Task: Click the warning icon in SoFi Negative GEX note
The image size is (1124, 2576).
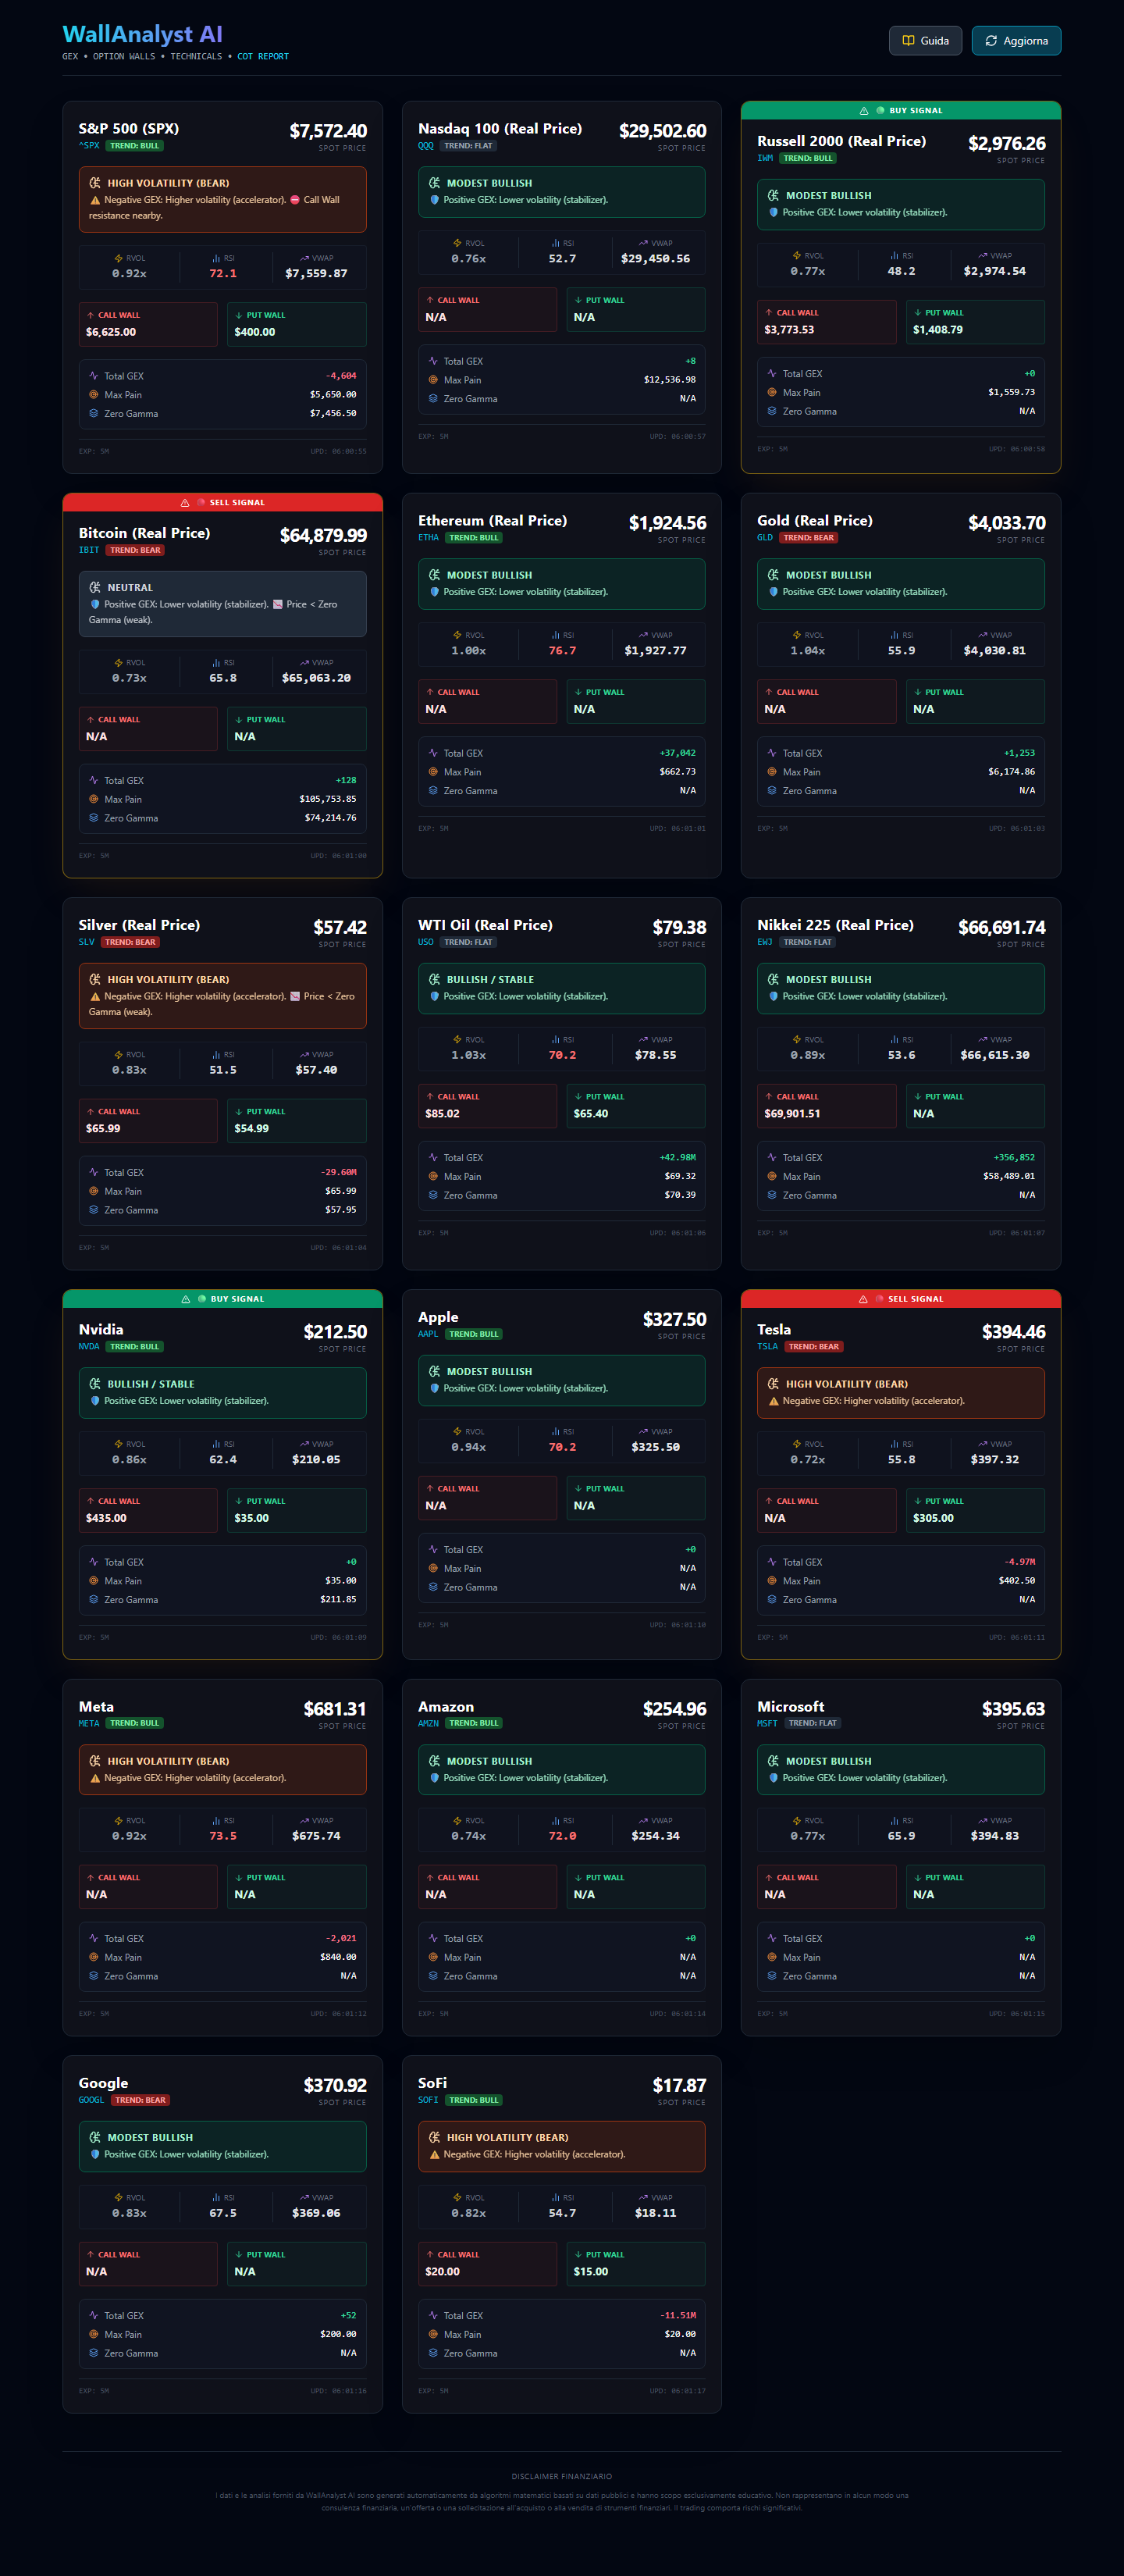Action: 434,2154
